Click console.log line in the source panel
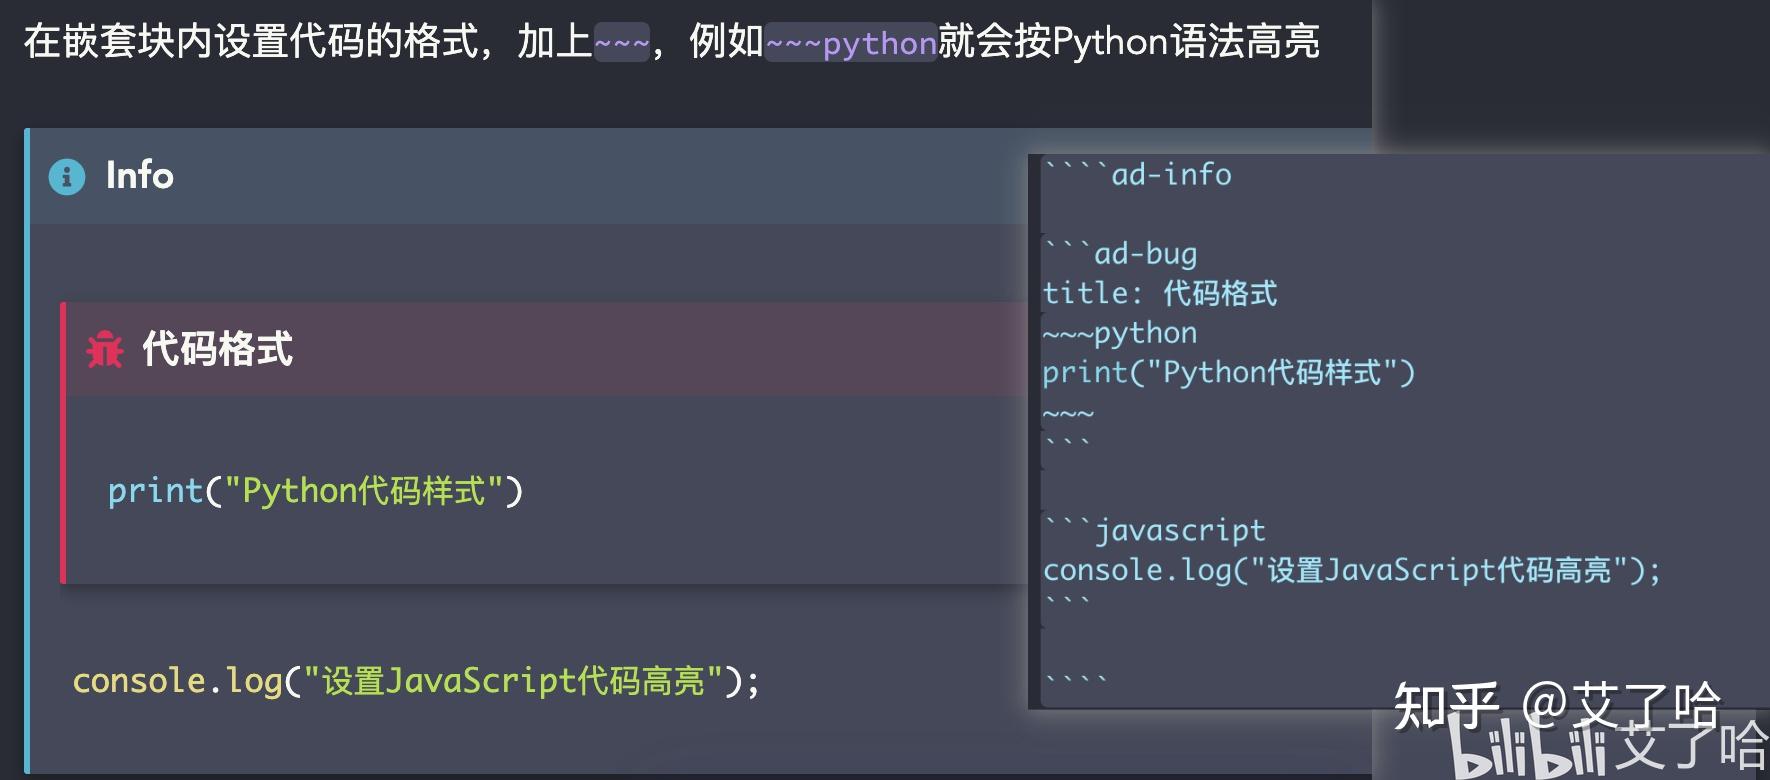 (x=1350, y=570)
